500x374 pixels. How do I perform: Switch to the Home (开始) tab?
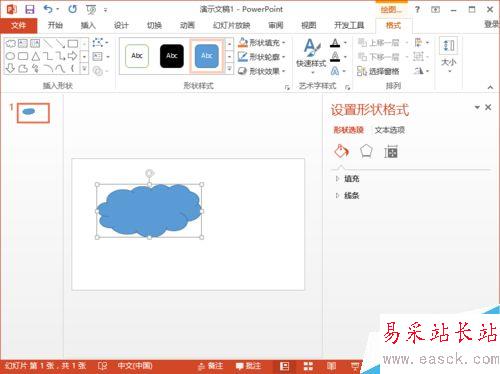[x=55, y=25]
